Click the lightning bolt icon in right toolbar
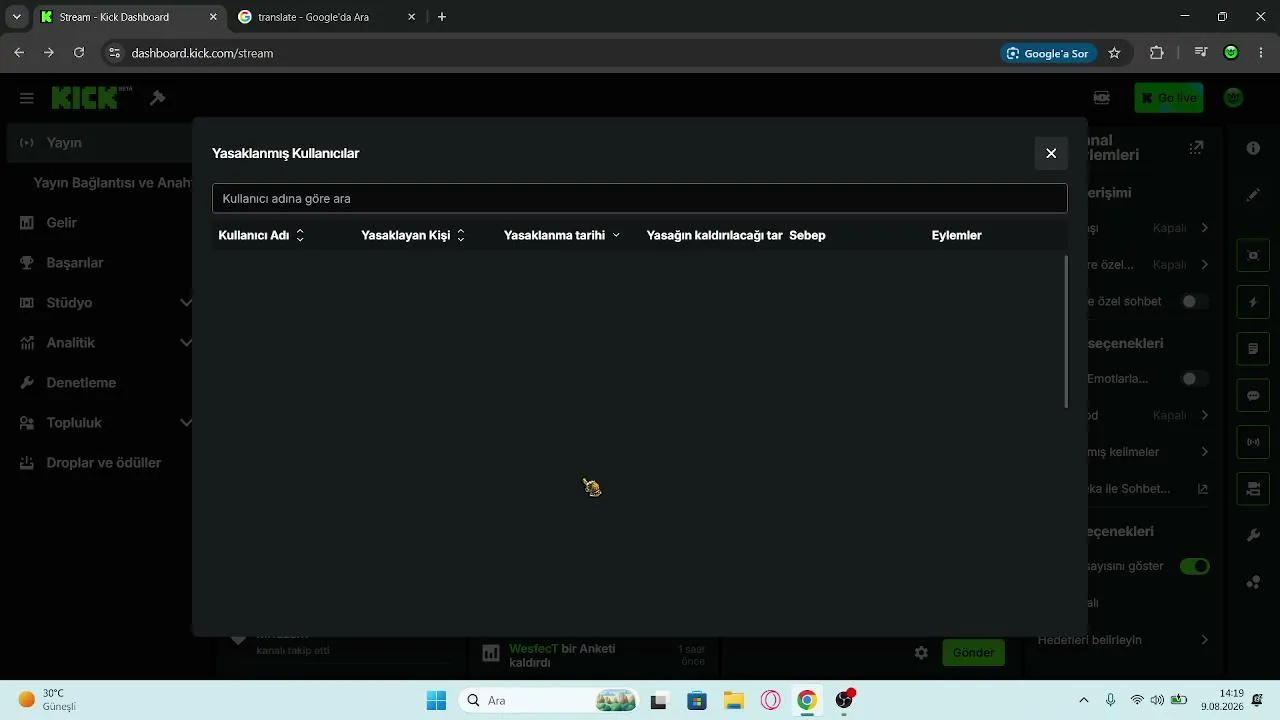Screen dimensions: 1280x720 1253,302
